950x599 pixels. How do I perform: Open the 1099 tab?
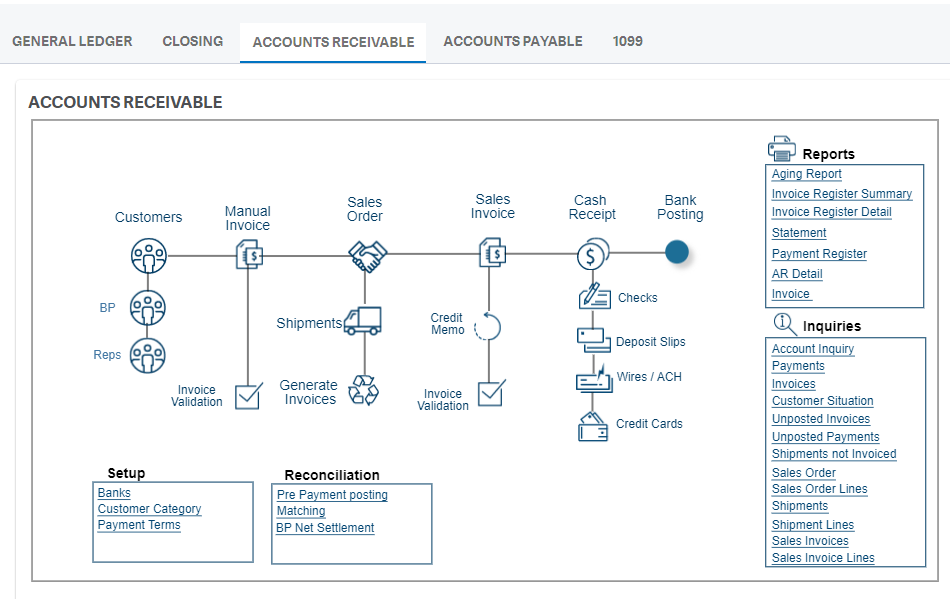click(x=628, y=41)
